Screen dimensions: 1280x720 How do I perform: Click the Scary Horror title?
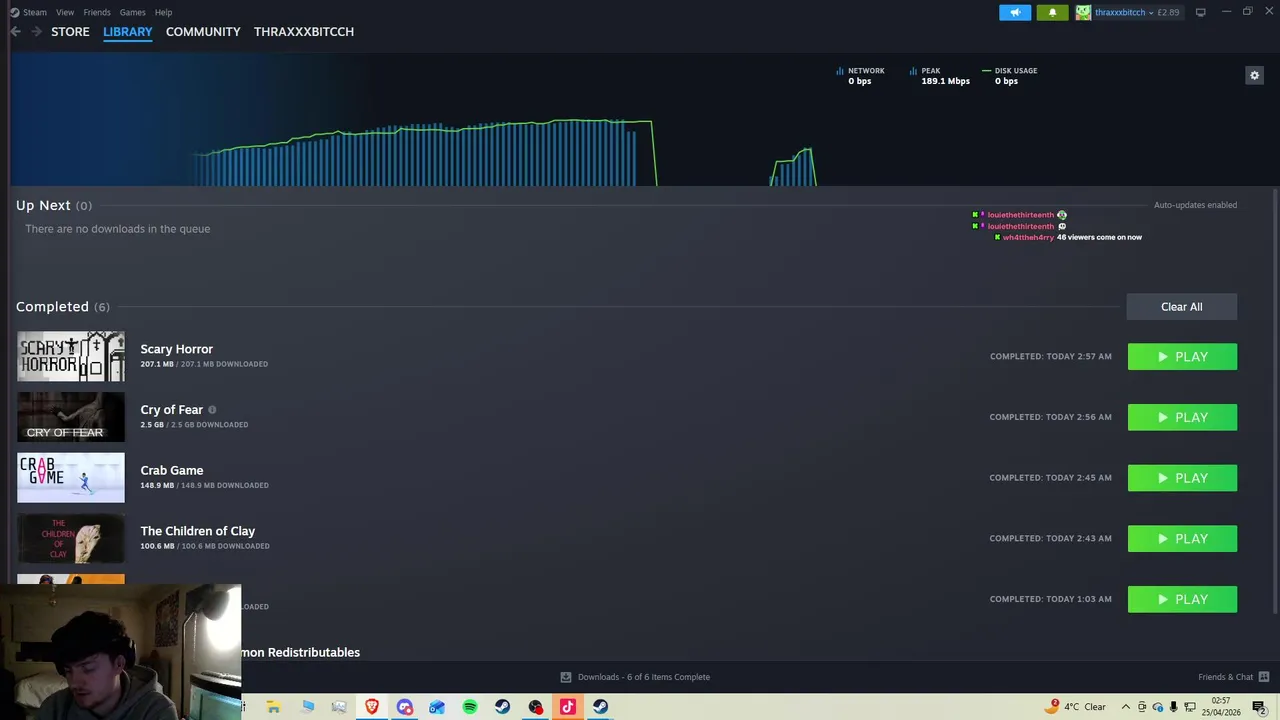(x=176, y=349)
